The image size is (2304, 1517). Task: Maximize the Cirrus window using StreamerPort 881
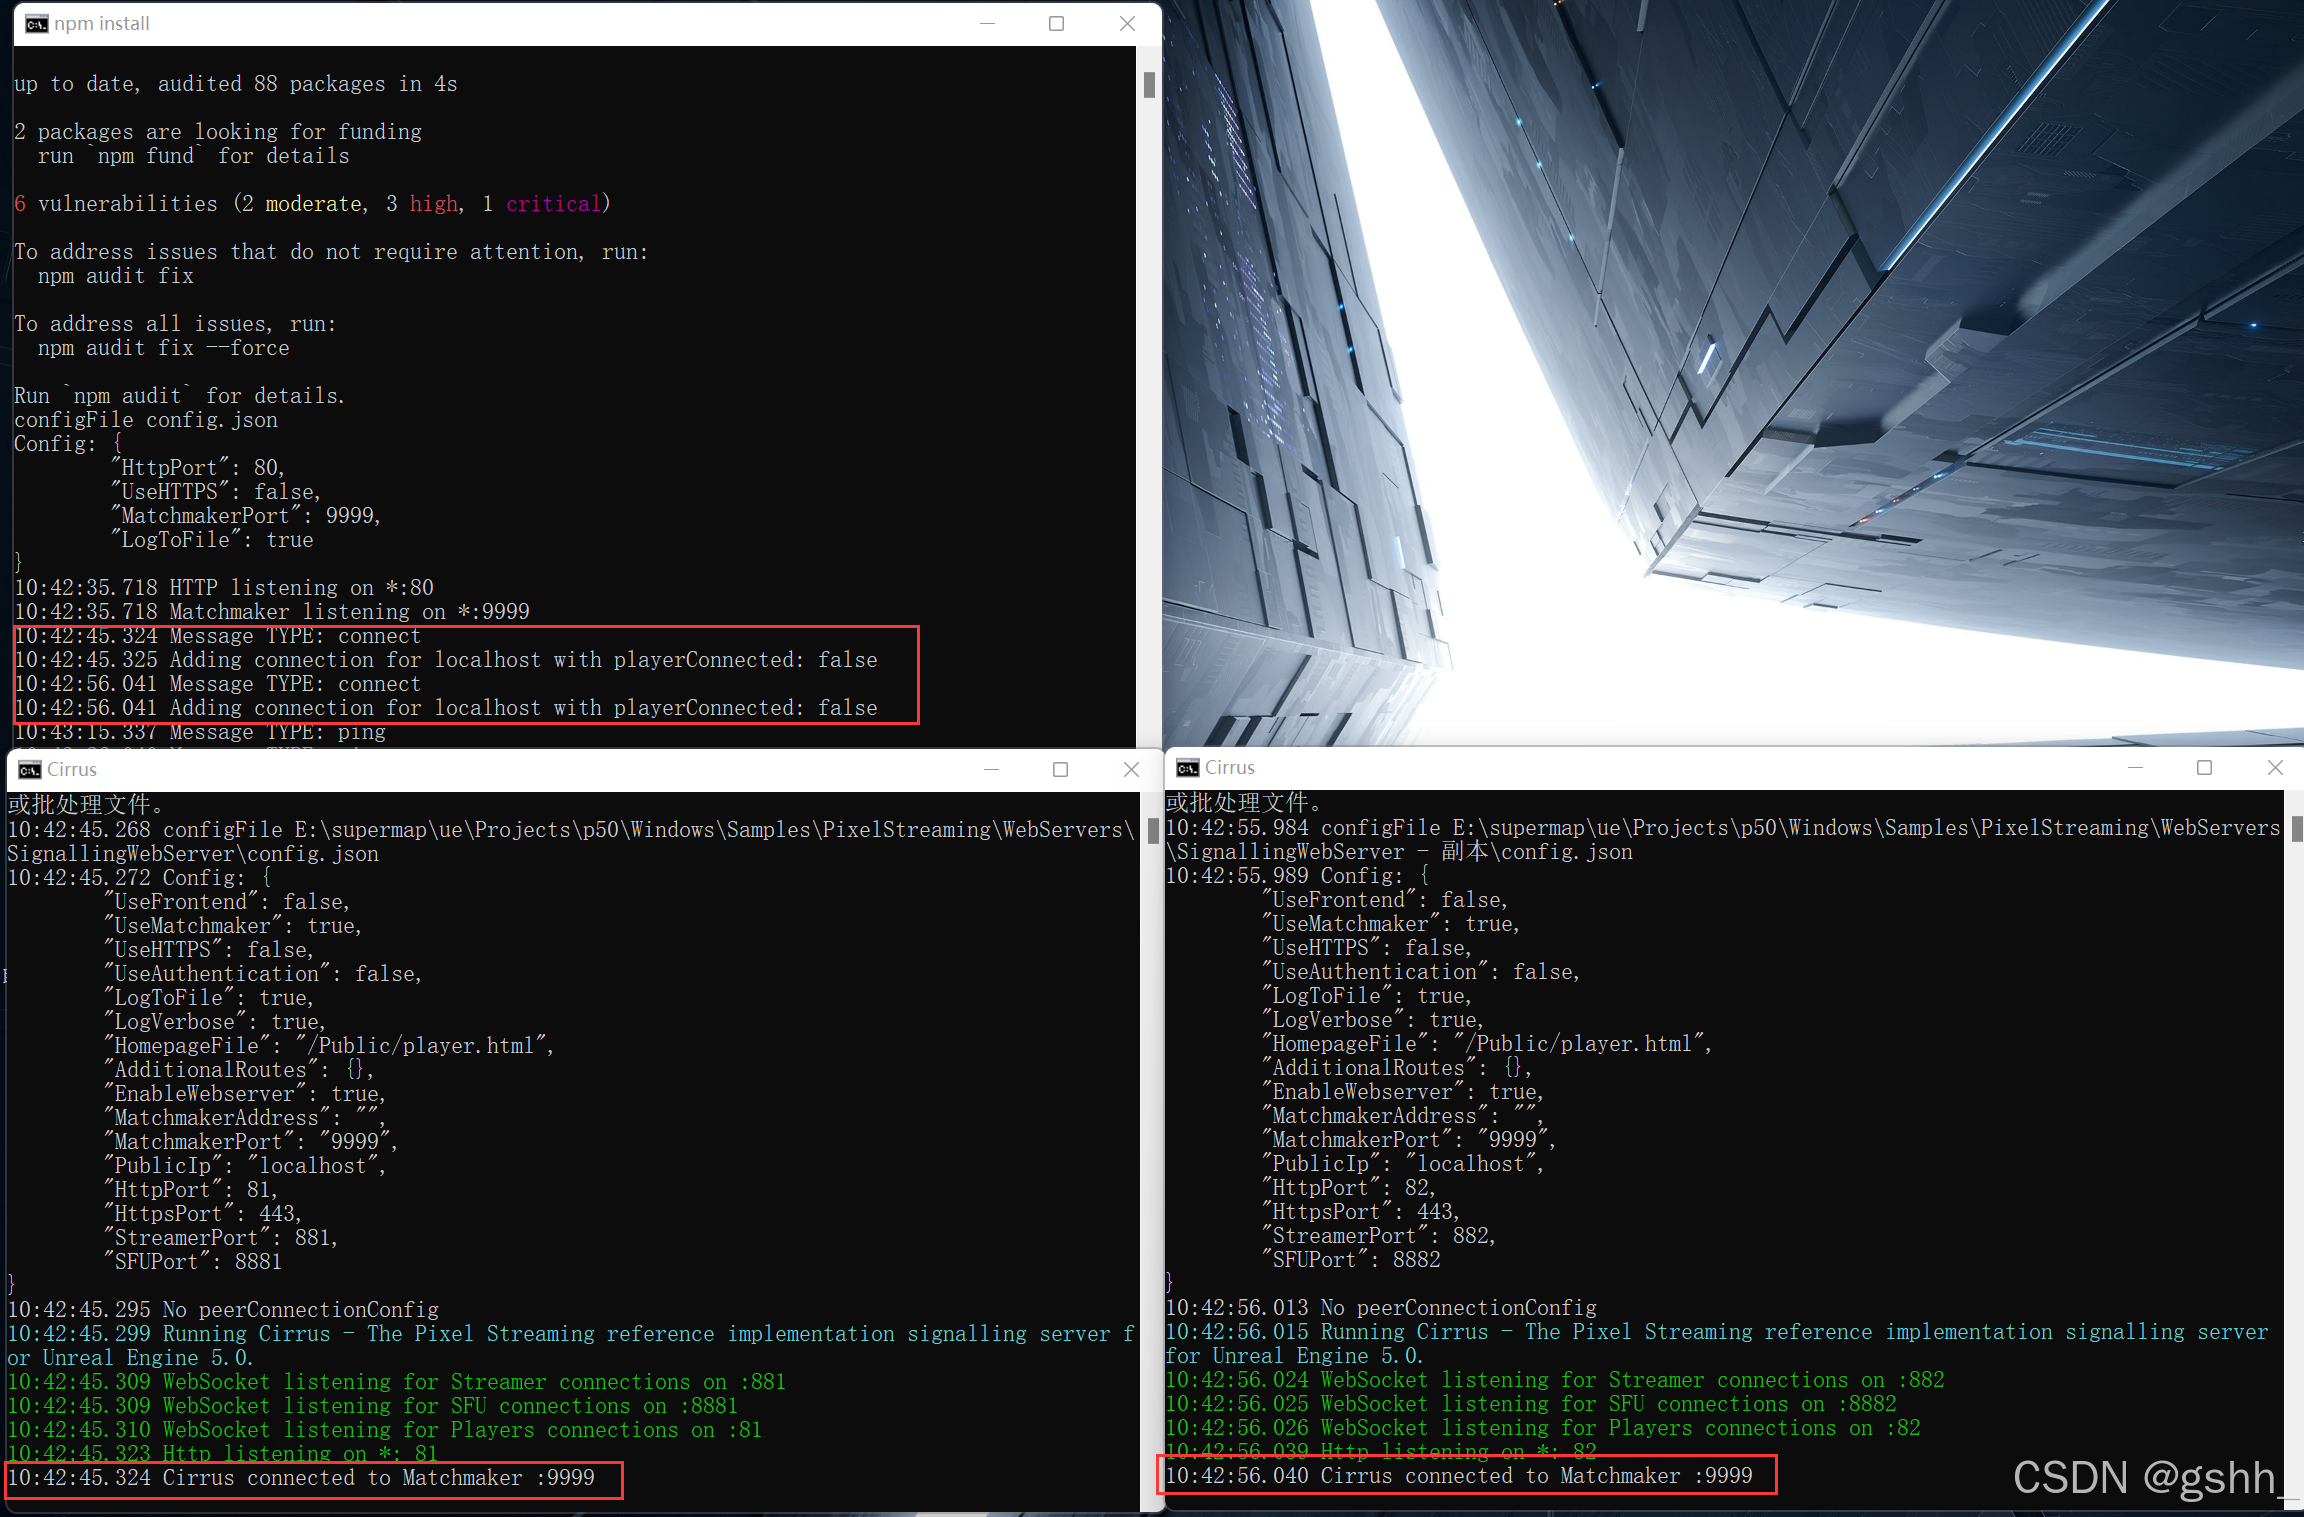tap(1060, 769)
